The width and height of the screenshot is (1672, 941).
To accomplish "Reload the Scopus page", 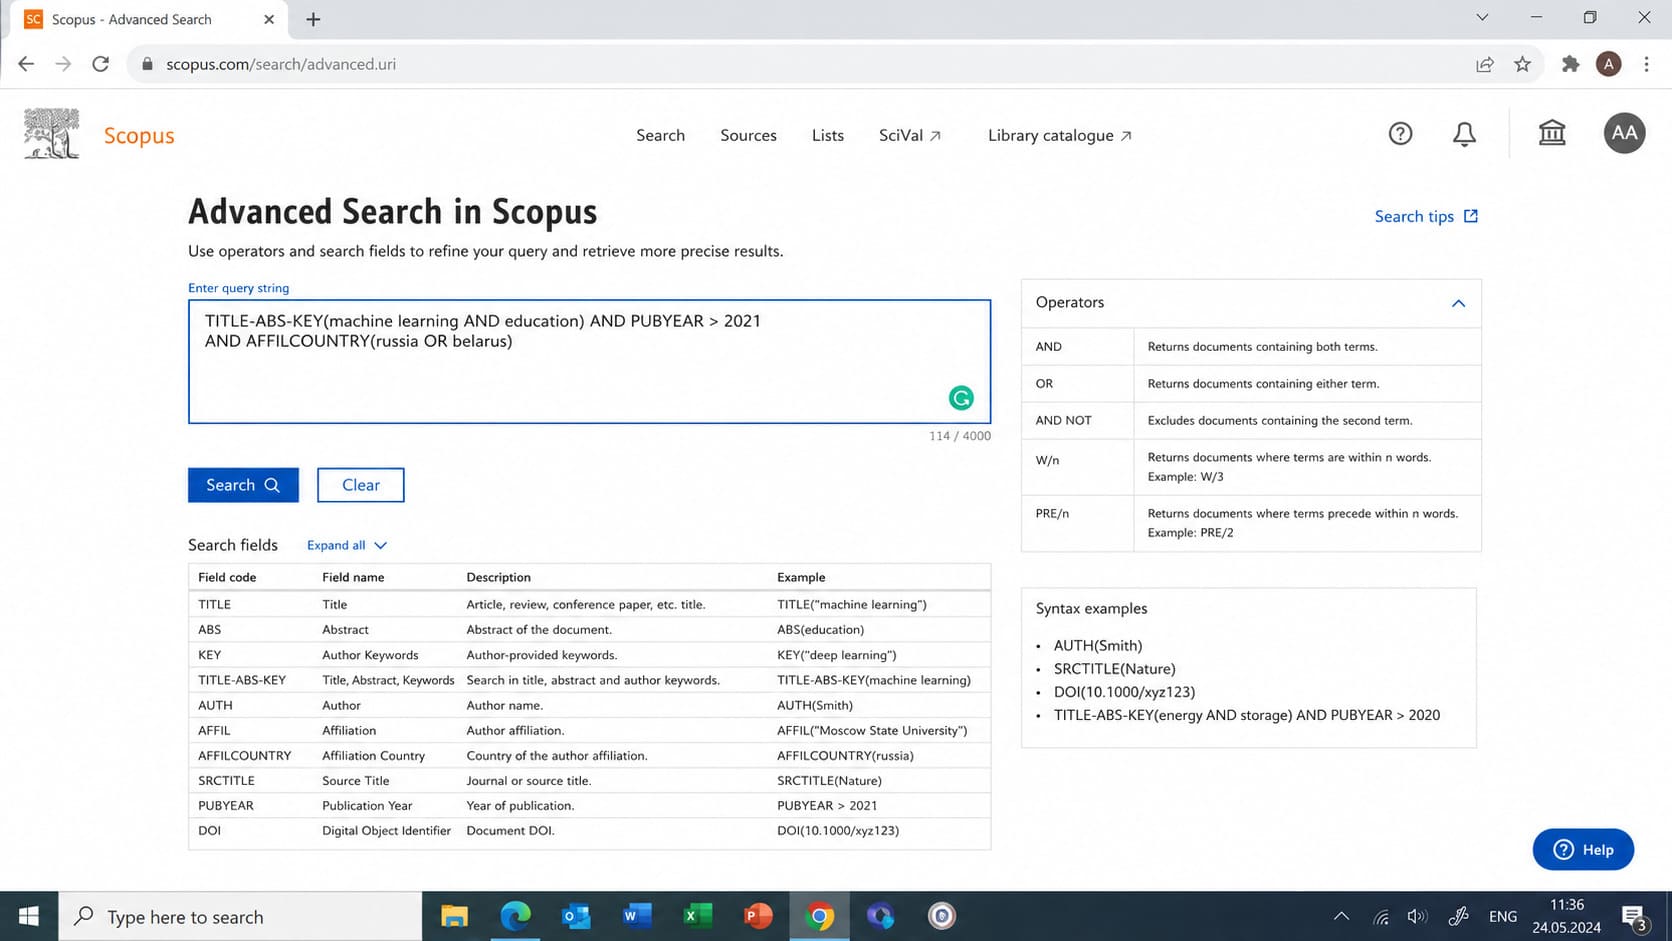I will click(x=100, y=64).
